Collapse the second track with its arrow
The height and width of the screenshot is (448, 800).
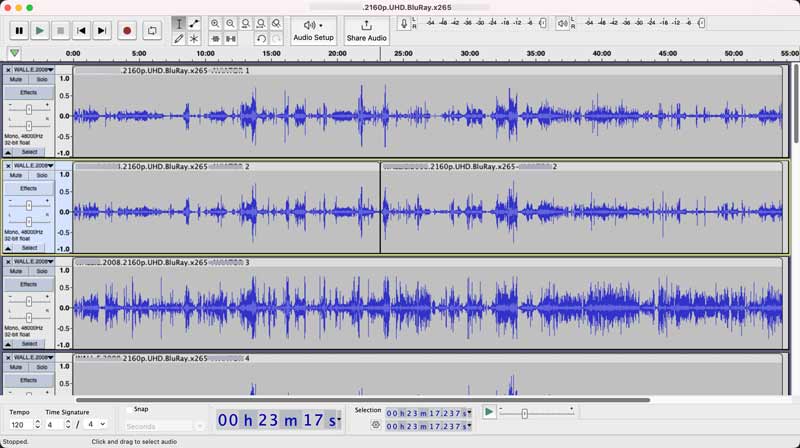coord(8,248)
